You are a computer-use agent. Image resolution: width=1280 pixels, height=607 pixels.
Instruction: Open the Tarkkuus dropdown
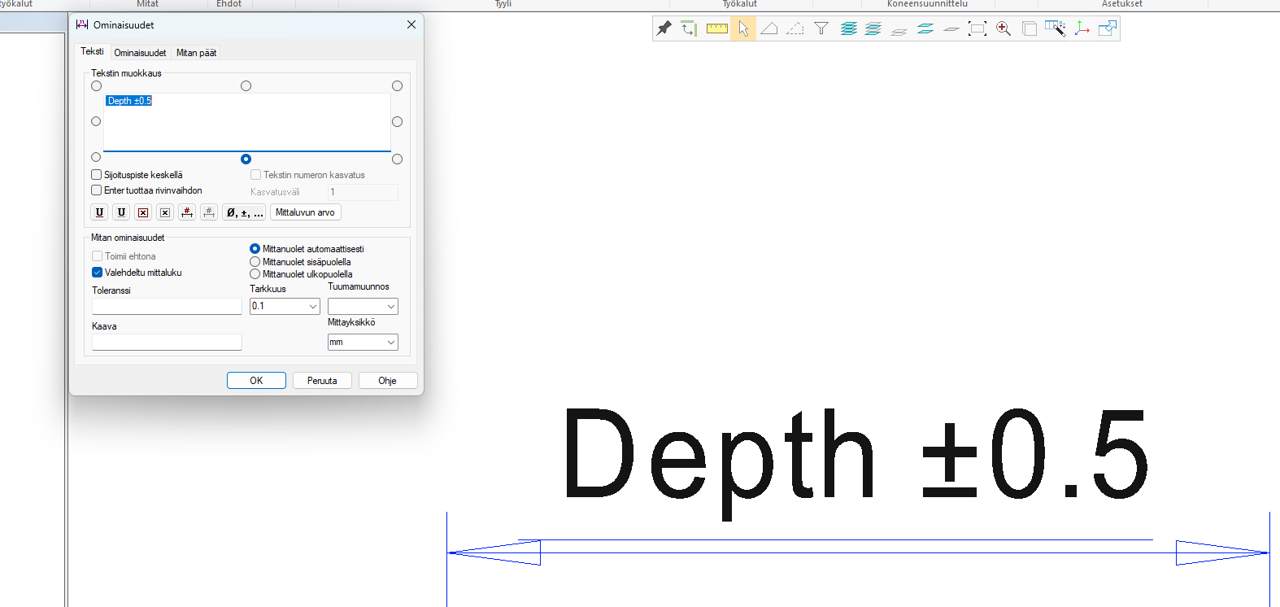(x=285, y=306)
